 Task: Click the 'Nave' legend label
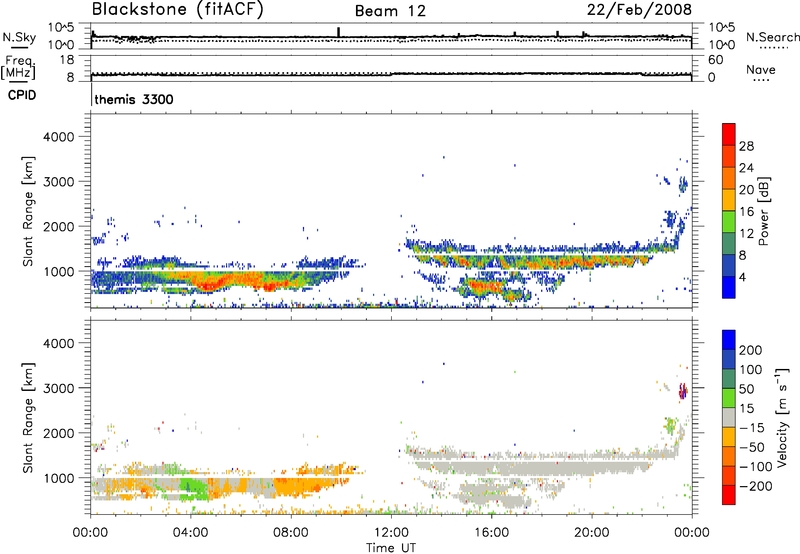pos(761,70)
